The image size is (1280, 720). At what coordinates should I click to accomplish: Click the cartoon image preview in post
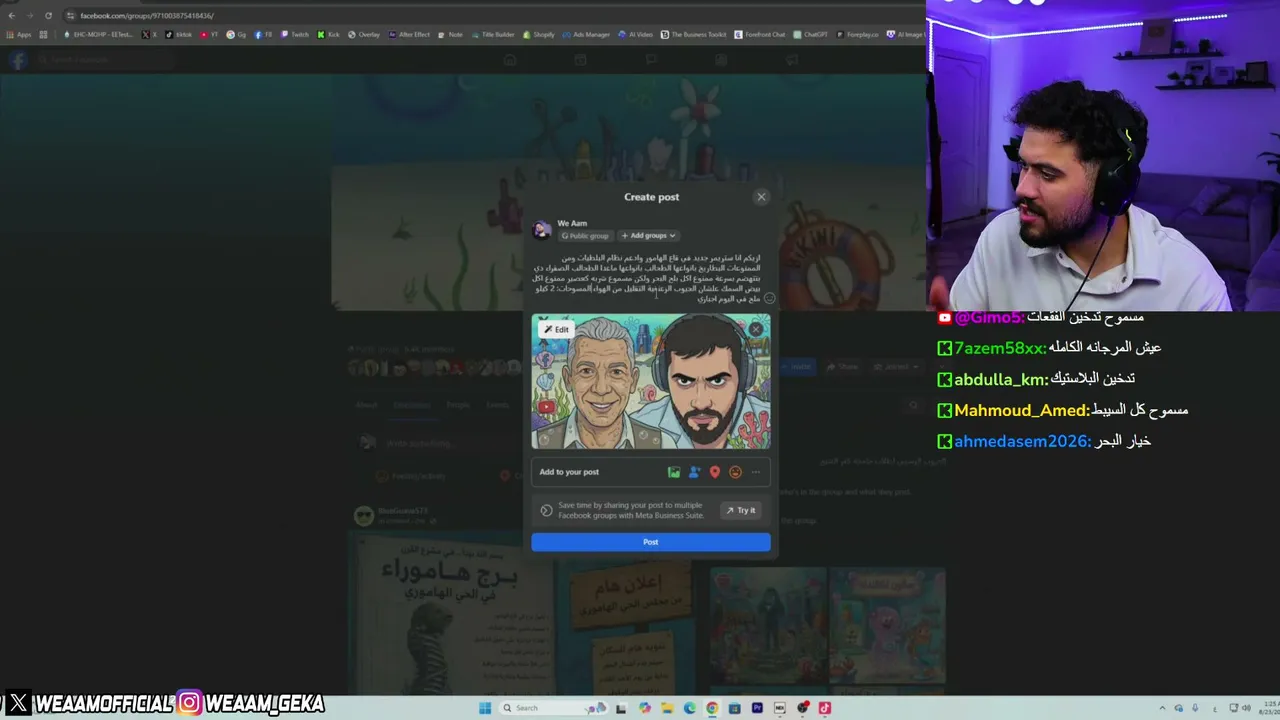pyautogui.click(x=651, y=382)
